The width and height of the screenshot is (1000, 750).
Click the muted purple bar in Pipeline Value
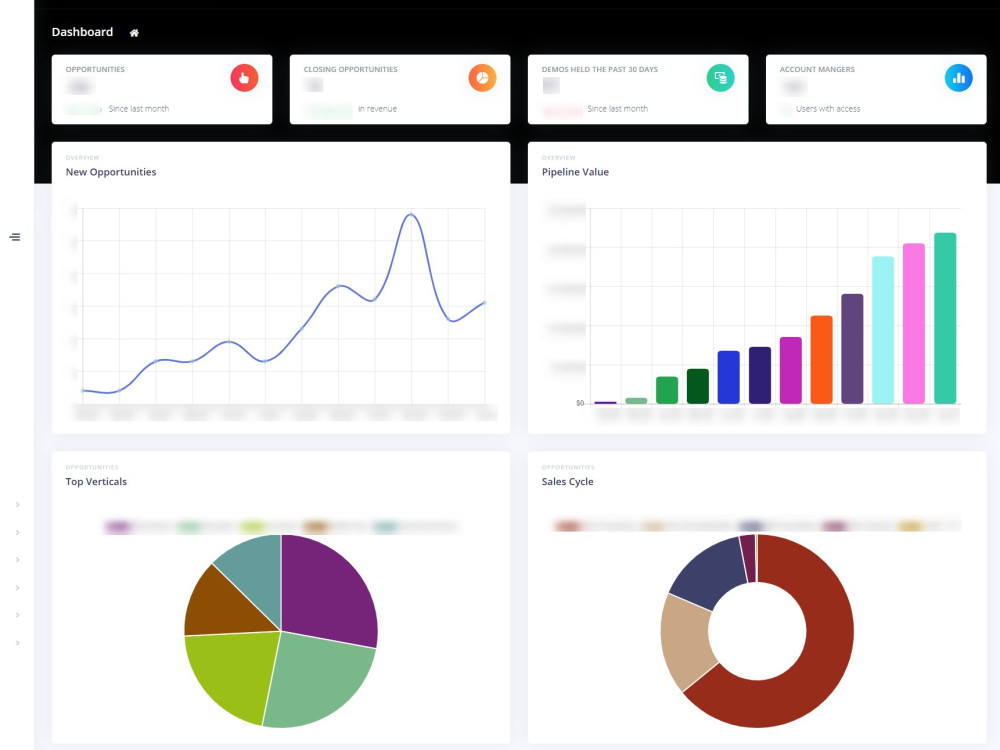point(852,349)
